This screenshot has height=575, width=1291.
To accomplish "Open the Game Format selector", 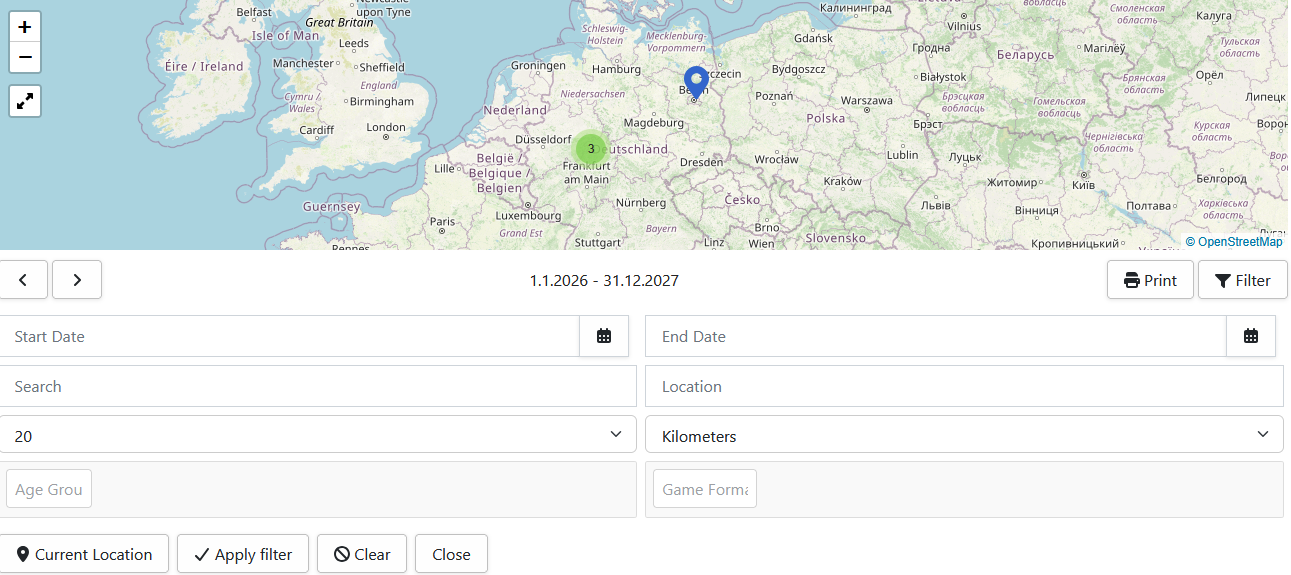I will click(x=705, y=490).
